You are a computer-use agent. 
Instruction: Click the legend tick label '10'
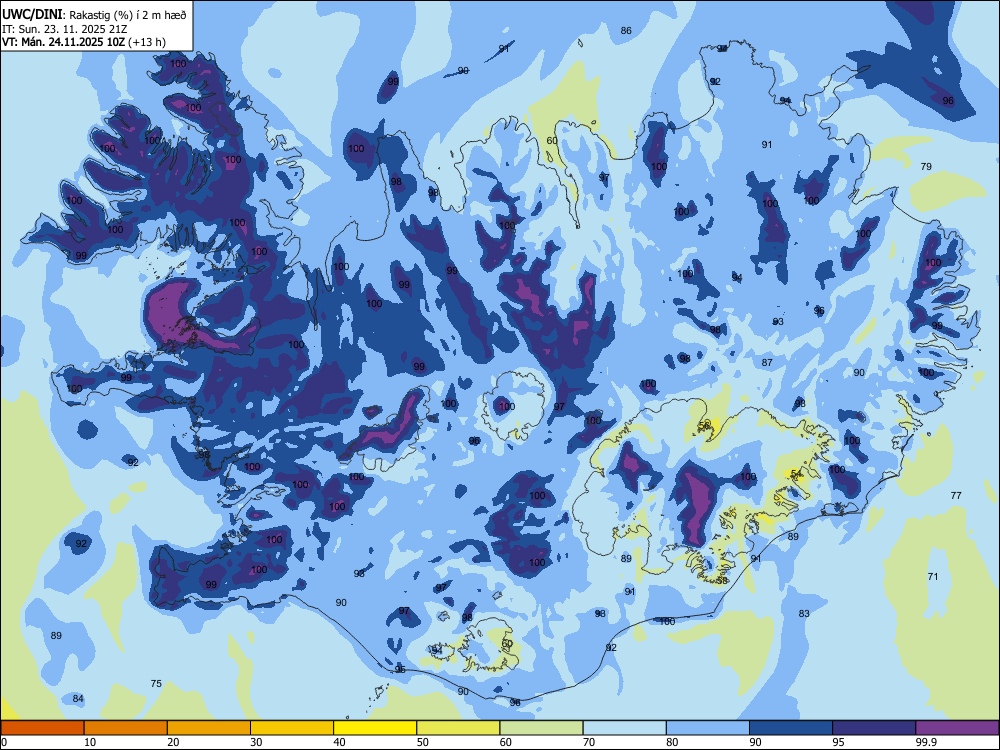click(90, 742)
